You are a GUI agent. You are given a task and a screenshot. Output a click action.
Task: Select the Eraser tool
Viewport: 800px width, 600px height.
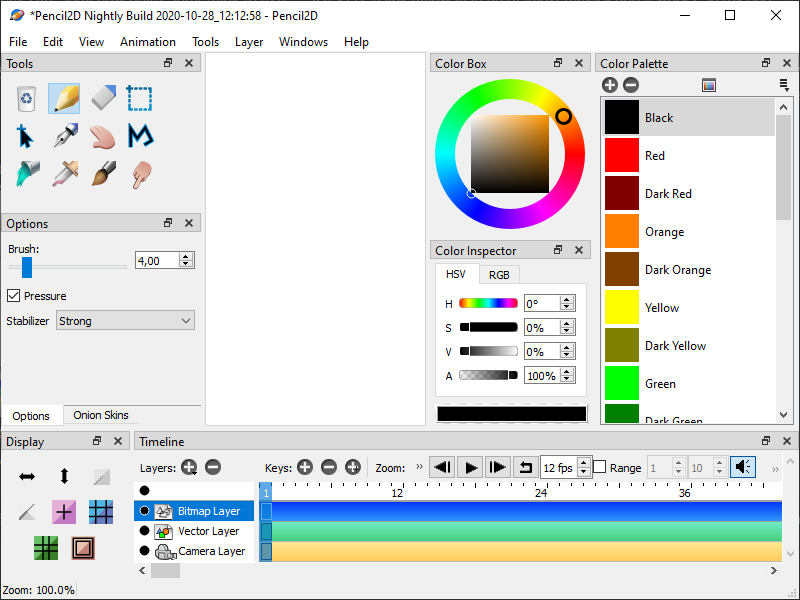[x=103, y=98]
